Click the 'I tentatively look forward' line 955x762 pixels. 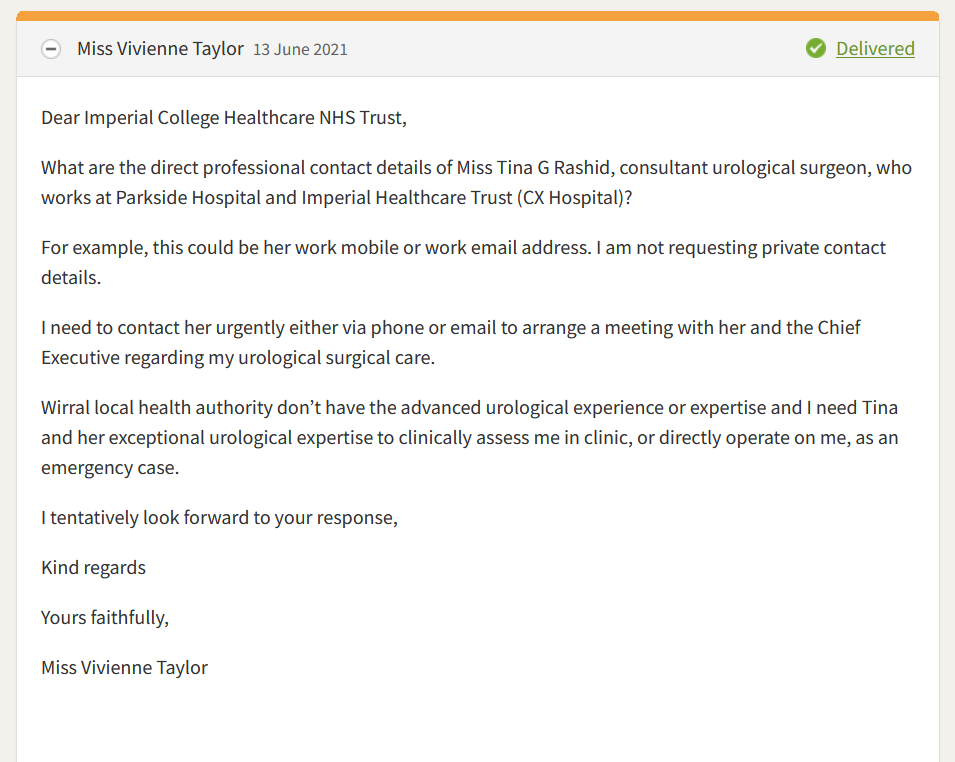click(x=219, y=518)
